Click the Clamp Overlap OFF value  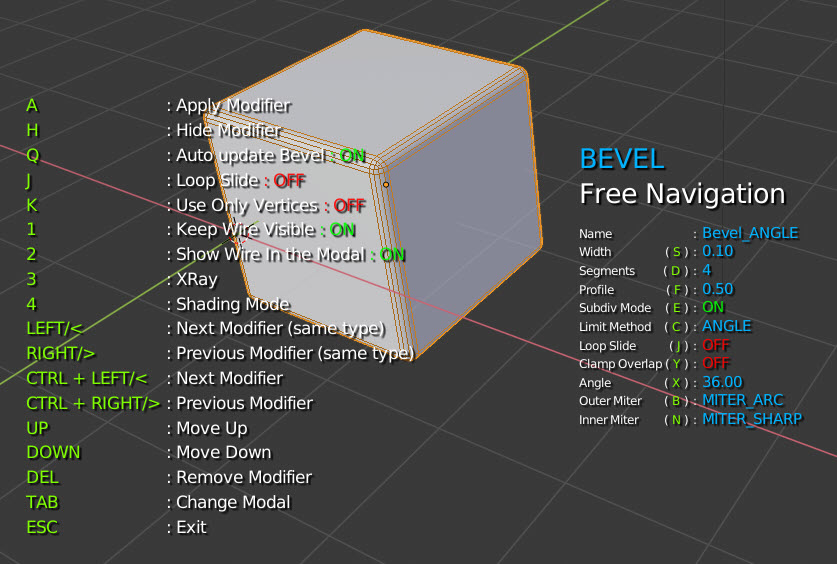click(x=716, y=363)
